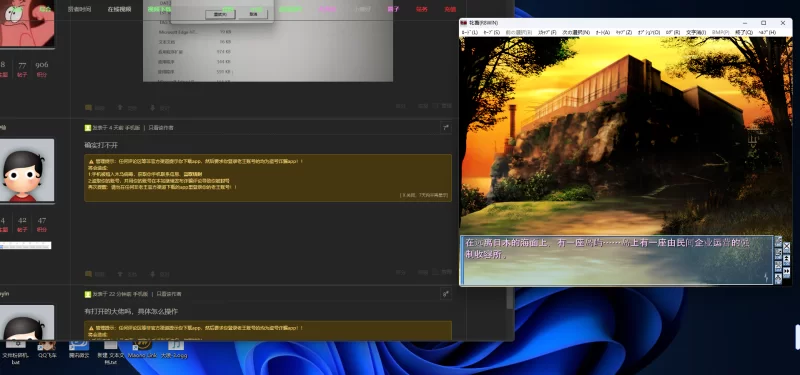Click the 77 帖子 count under top avatar
800x375 pixels.
click(x=22, y=69)
